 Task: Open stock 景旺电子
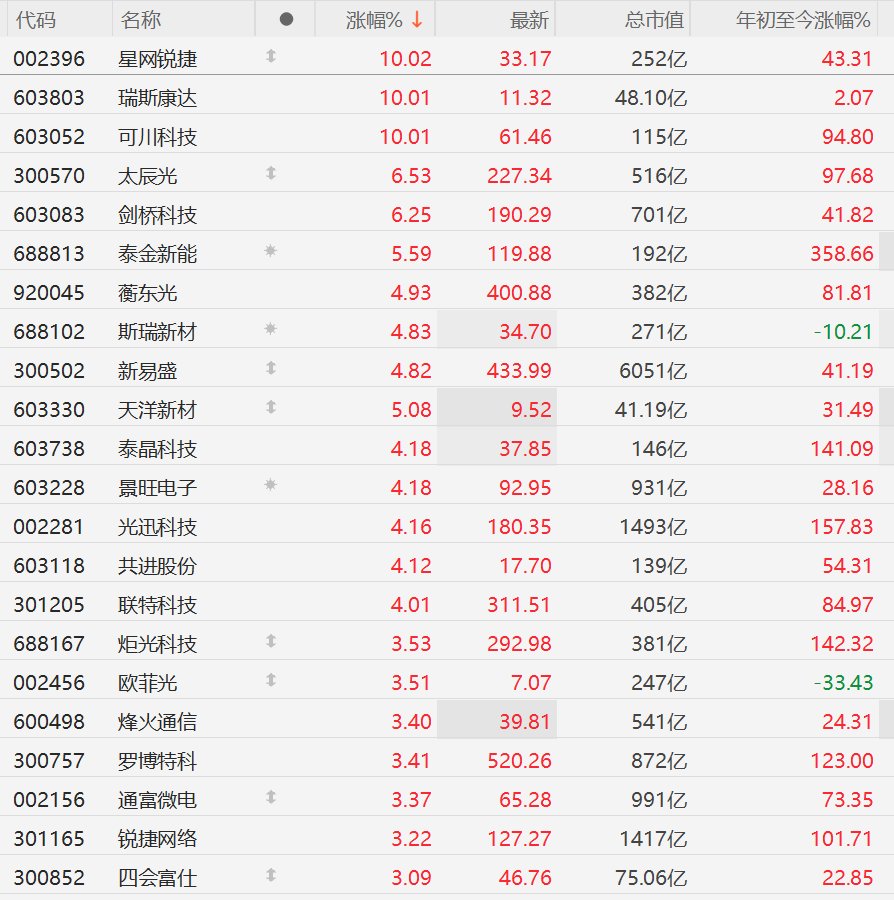(x=157, y=488)
